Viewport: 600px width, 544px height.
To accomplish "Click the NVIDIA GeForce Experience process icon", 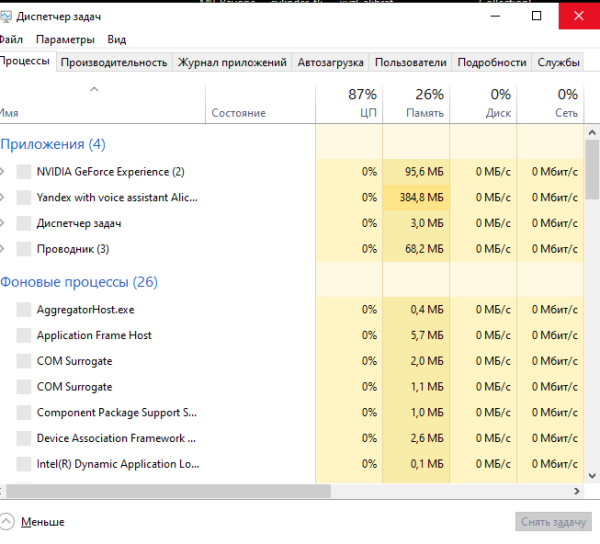I will [24, 172].
